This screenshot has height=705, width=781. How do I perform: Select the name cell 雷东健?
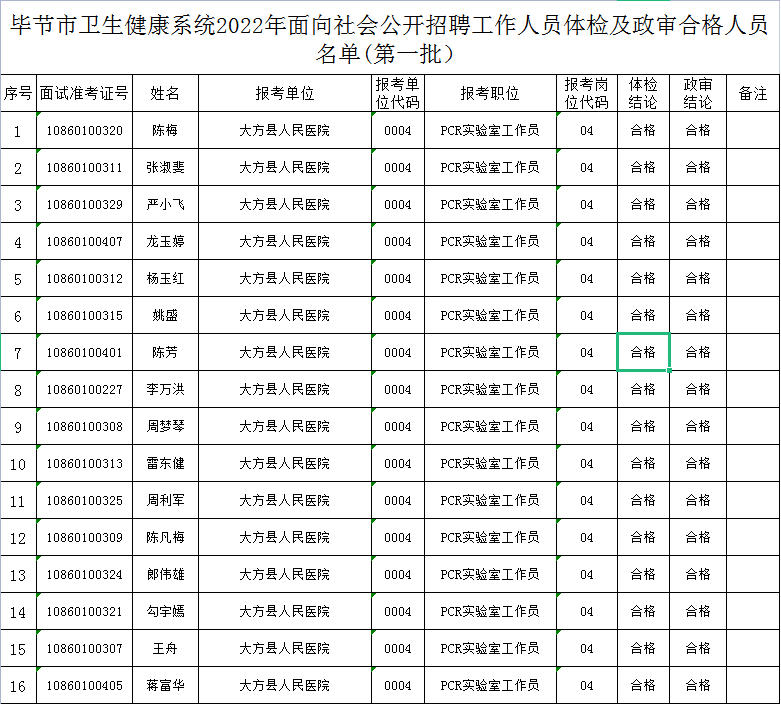pos(165,463)
